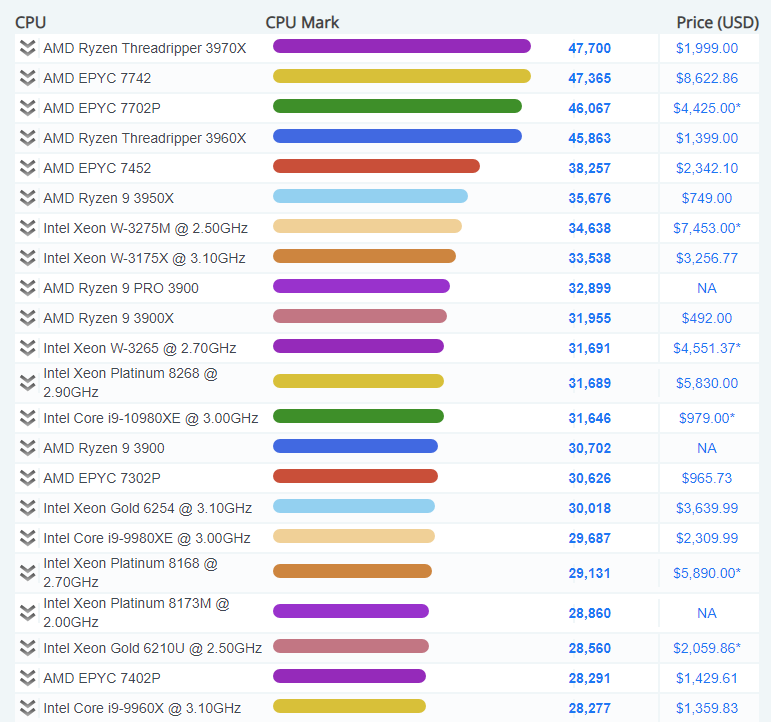Image resolution: width=771 pixels, height=722 pixels.
Task: Open the $1,999.00 price link
Action: coord(707,48)
